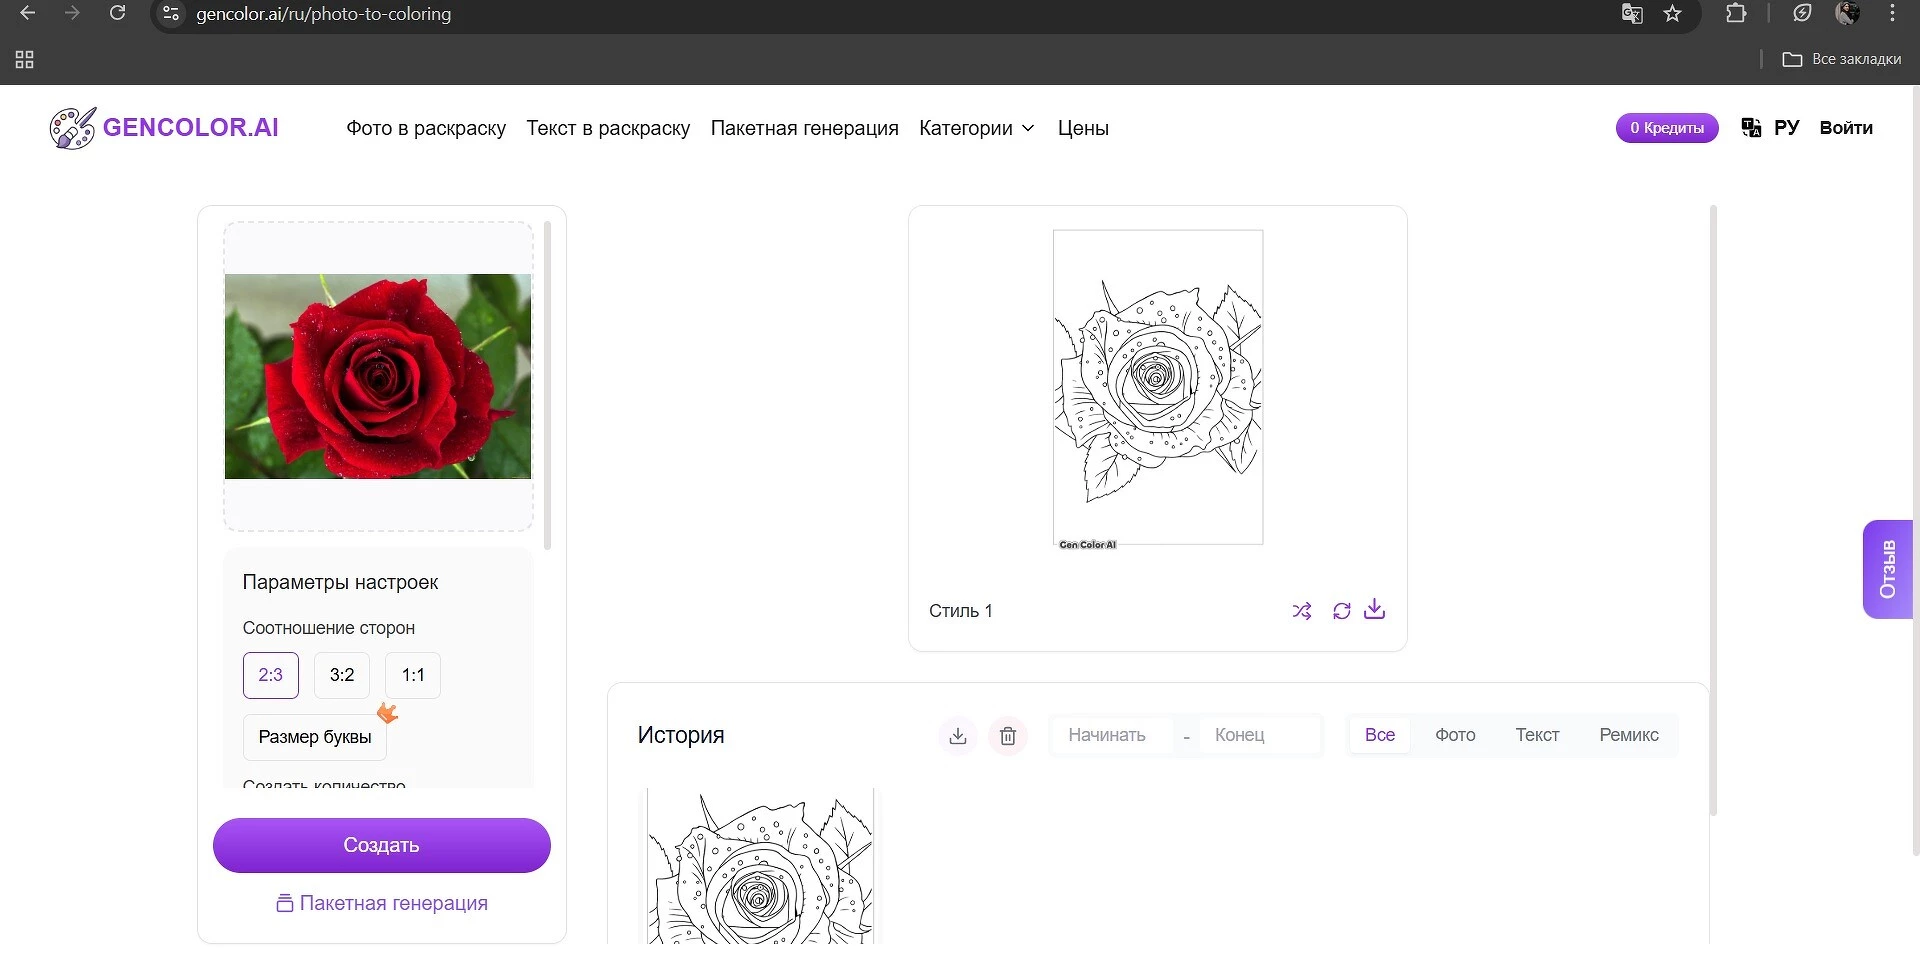Click the shuffle icon under Стиль 1
Image resolution: width=1920 pixels, height=954 pixels.
pos(1301,611)
